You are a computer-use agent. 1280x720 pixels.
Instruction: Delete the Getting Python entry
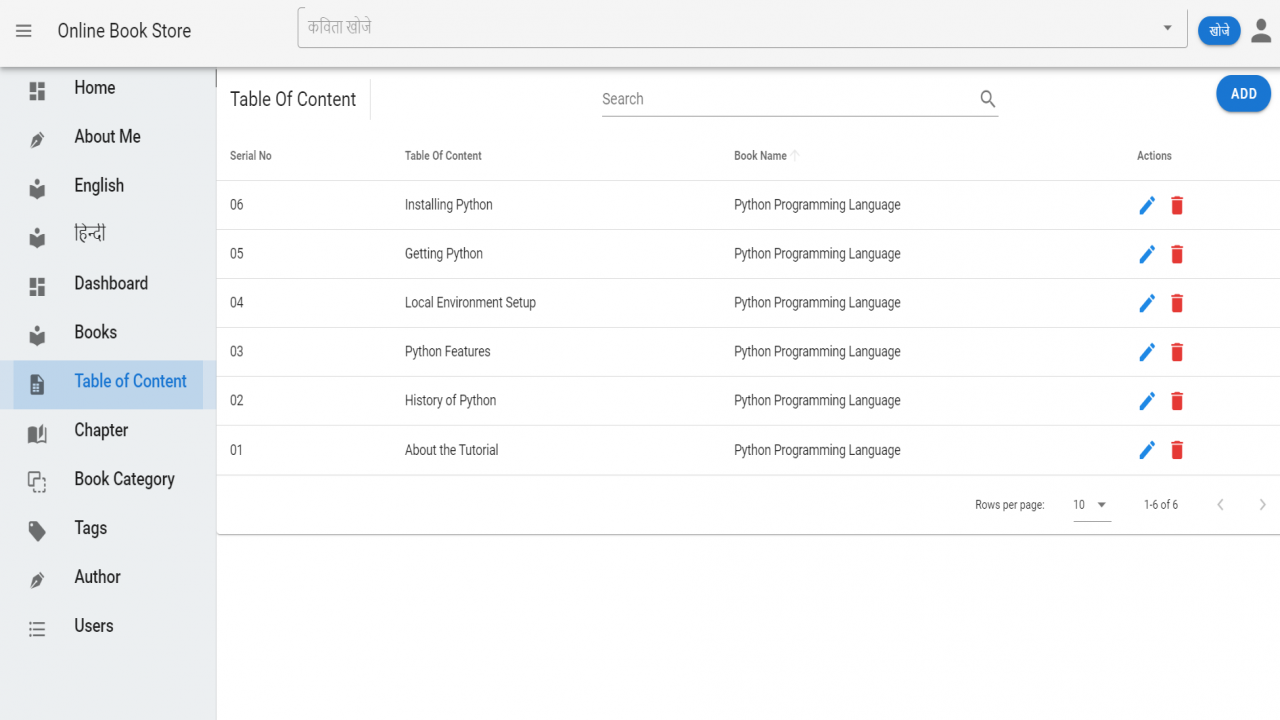coord(1177,254)
